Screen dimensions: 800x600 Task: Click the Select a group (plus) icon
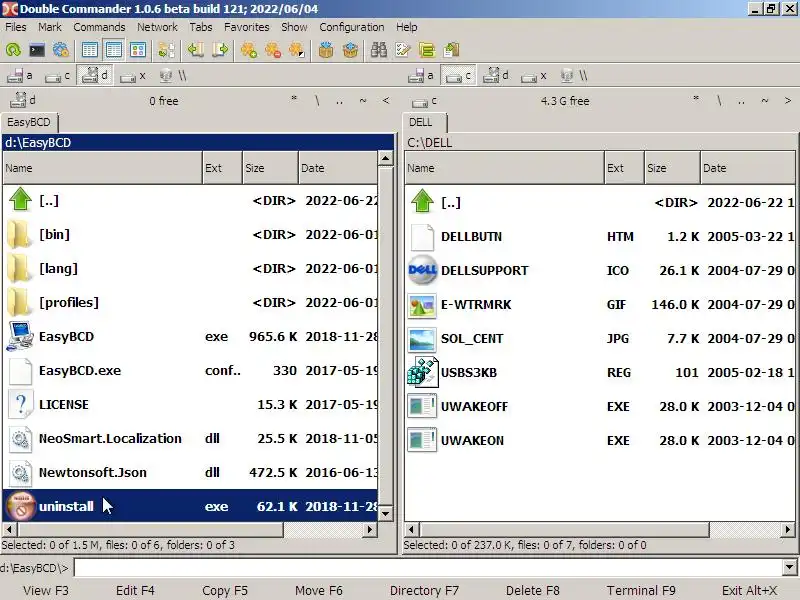(x=248, y=50)
